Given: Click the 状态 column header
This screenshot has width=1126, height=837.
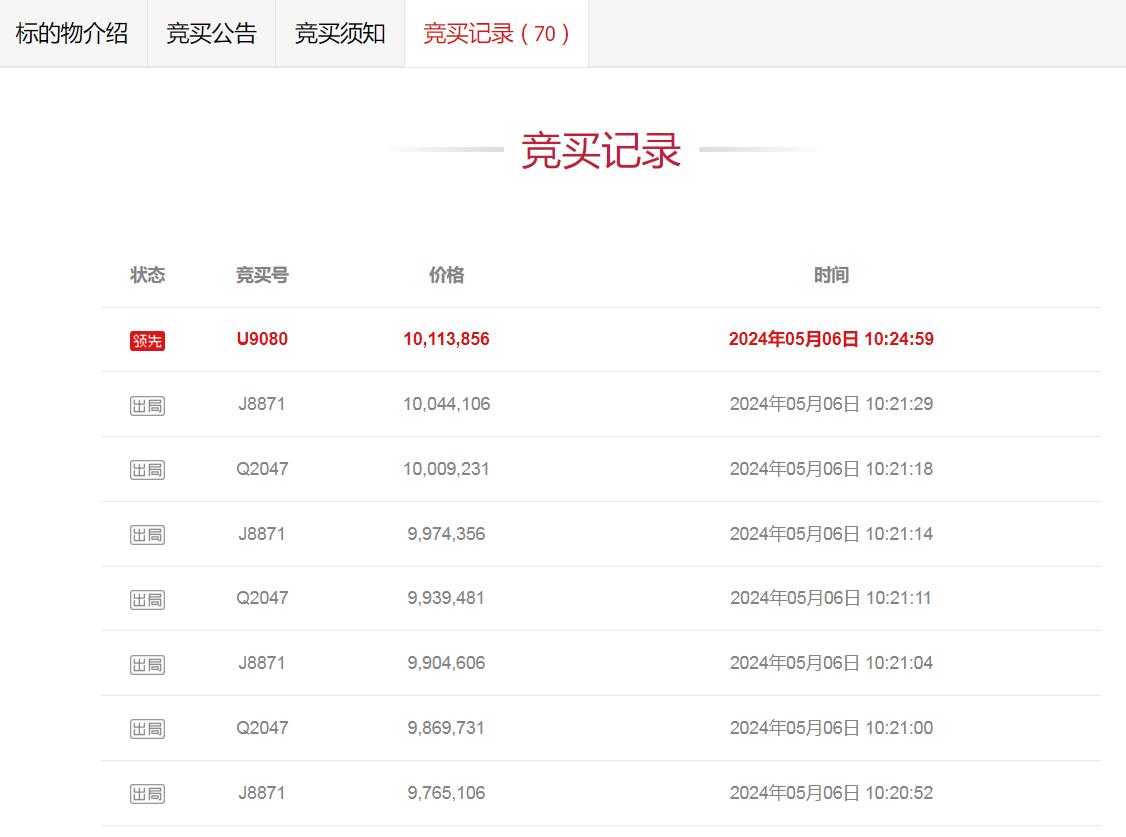Looking at the screenshot, I should coord(147,275).
